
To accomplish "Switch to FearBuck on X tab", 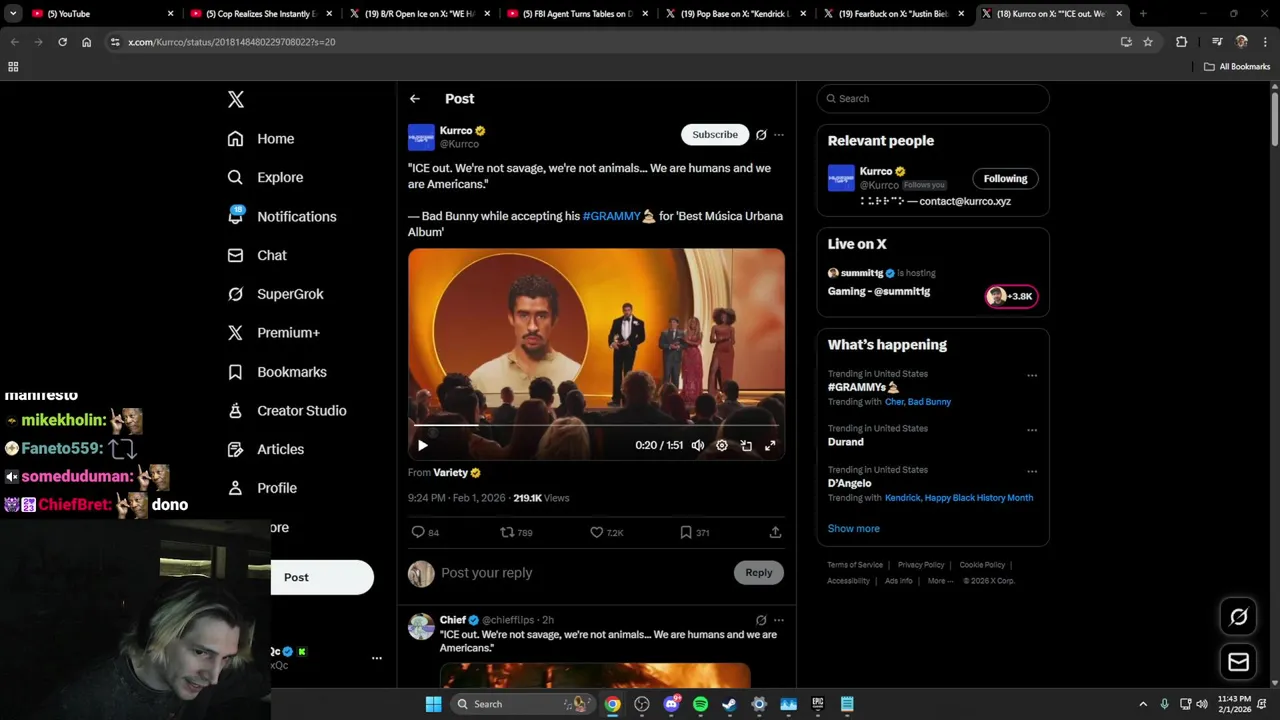I will pos(893,14).
